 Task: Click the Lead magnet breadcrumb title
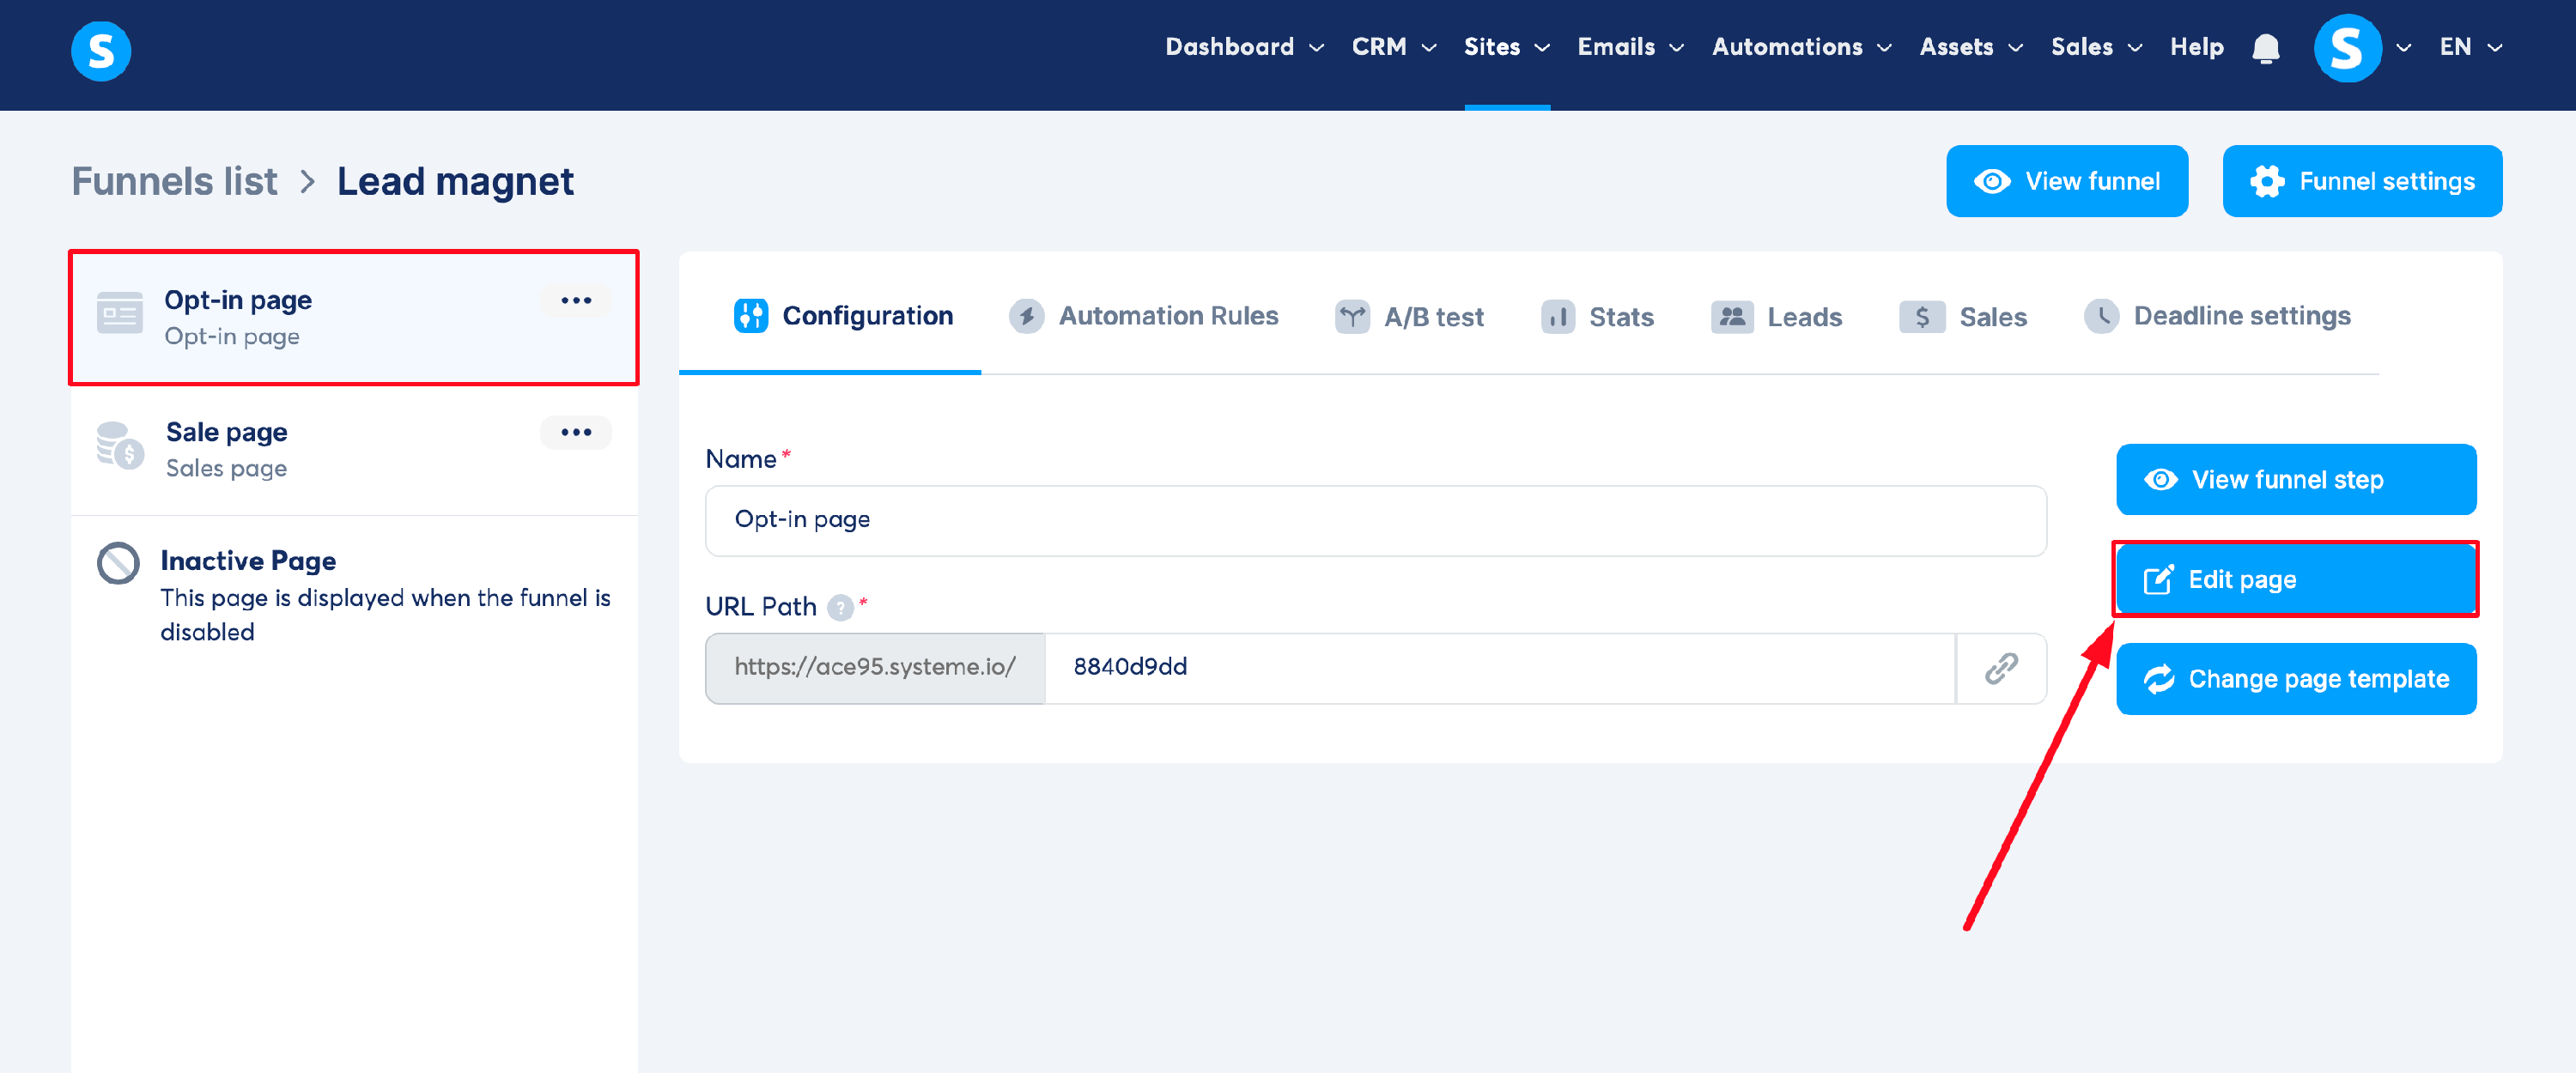455,182
